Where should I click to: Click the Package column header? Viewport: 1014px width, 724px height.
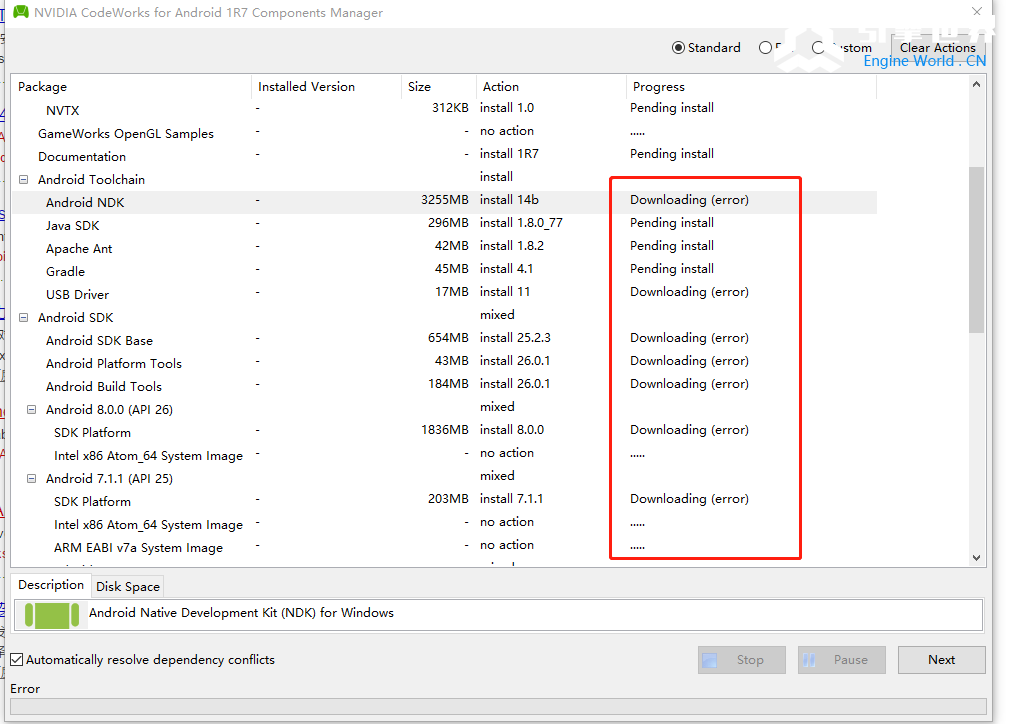(x=131, y=87)
